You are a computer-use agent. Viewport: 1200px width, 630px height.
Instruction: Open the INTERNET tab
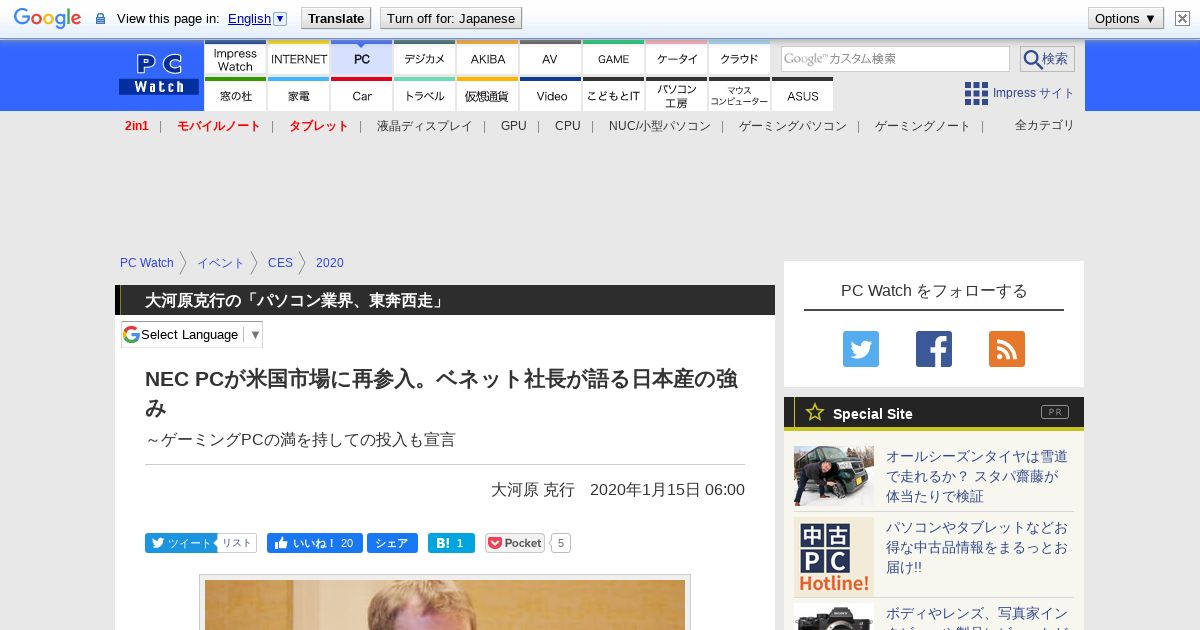click(x=299, y=58)
